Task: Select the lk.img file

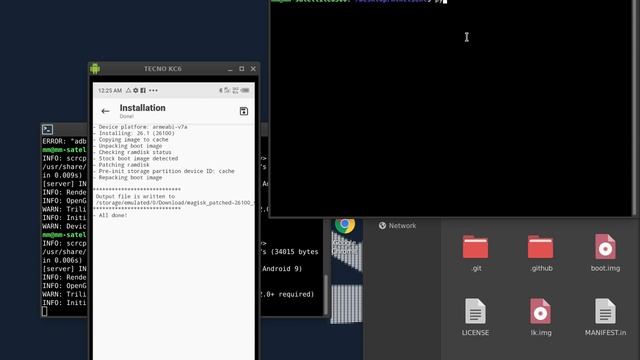Action: tap(541, 317)
